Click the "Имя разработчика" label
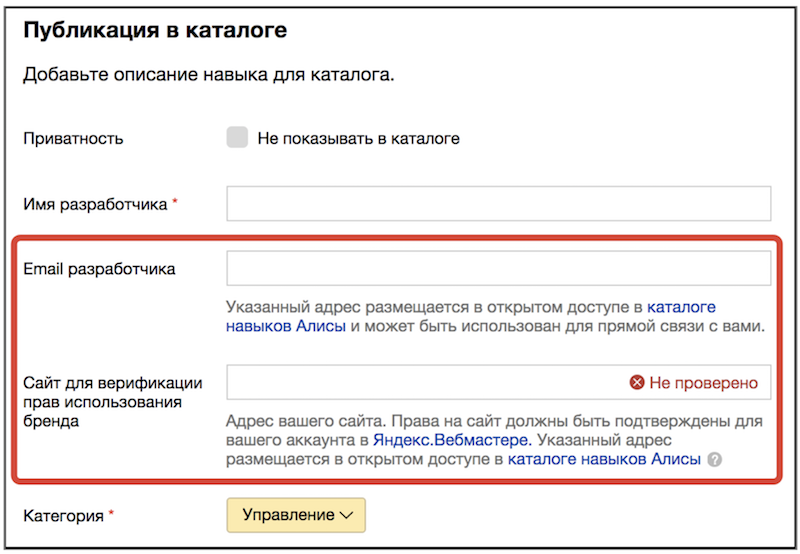 click(95, 205)
